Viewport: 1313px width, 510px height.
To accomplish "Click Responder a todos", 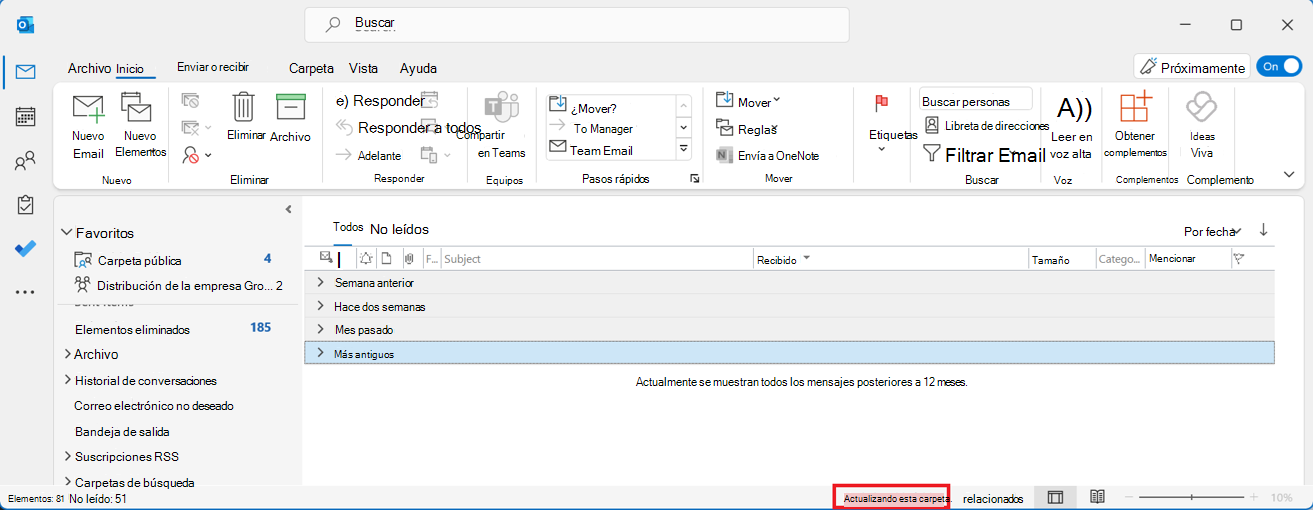I will point(408,127).
